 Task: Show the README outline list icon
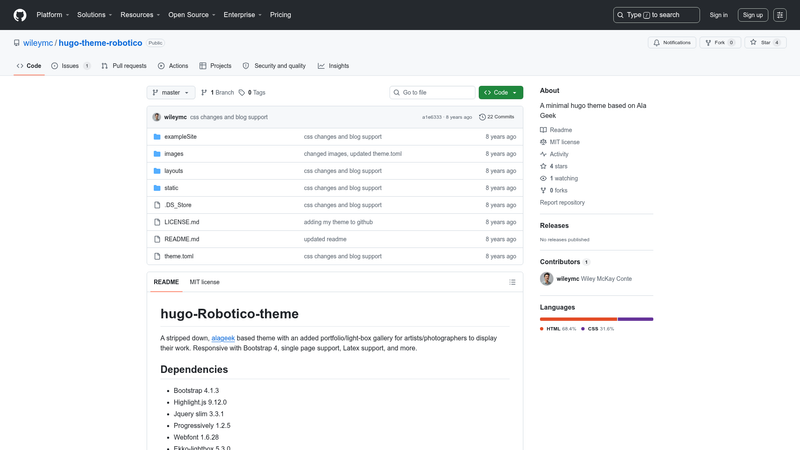(x=512, y=282)
